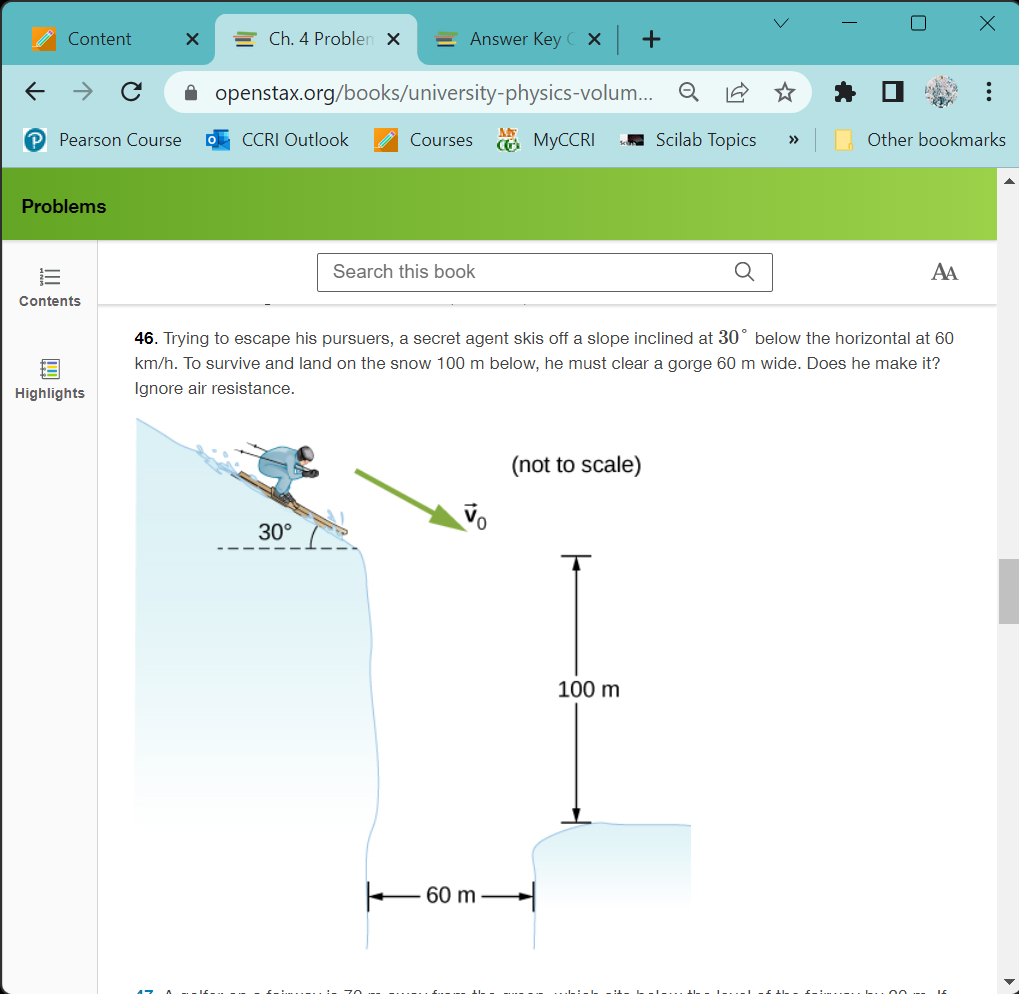Open the profile avatar menu
Image resolution: width=1019 pixels, height=994 pixels.
tap(941, 92)
